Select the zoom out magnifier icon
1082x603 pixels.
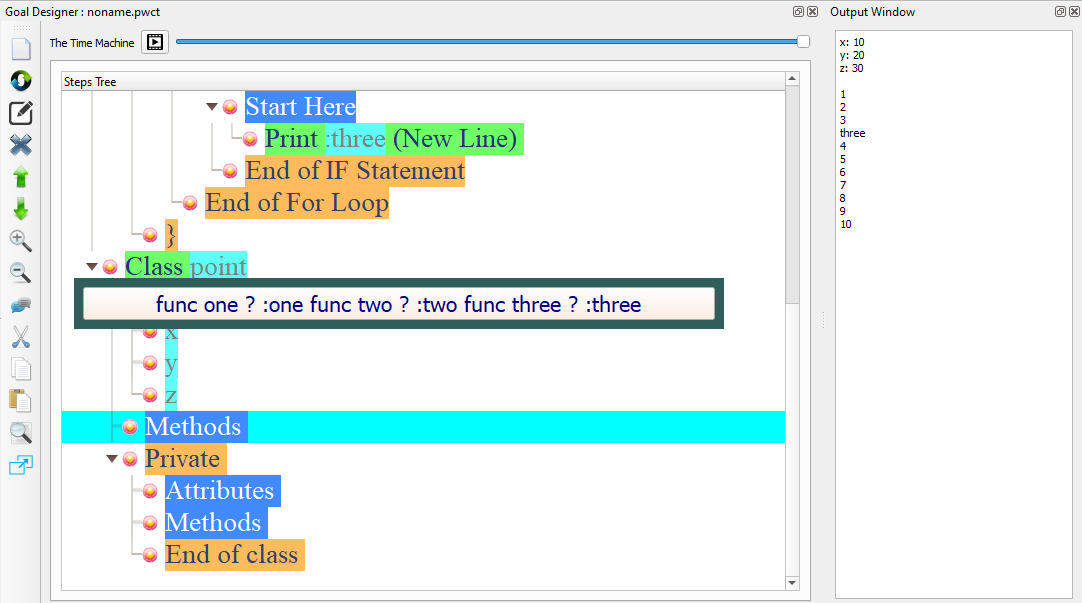tap(20, 272)
